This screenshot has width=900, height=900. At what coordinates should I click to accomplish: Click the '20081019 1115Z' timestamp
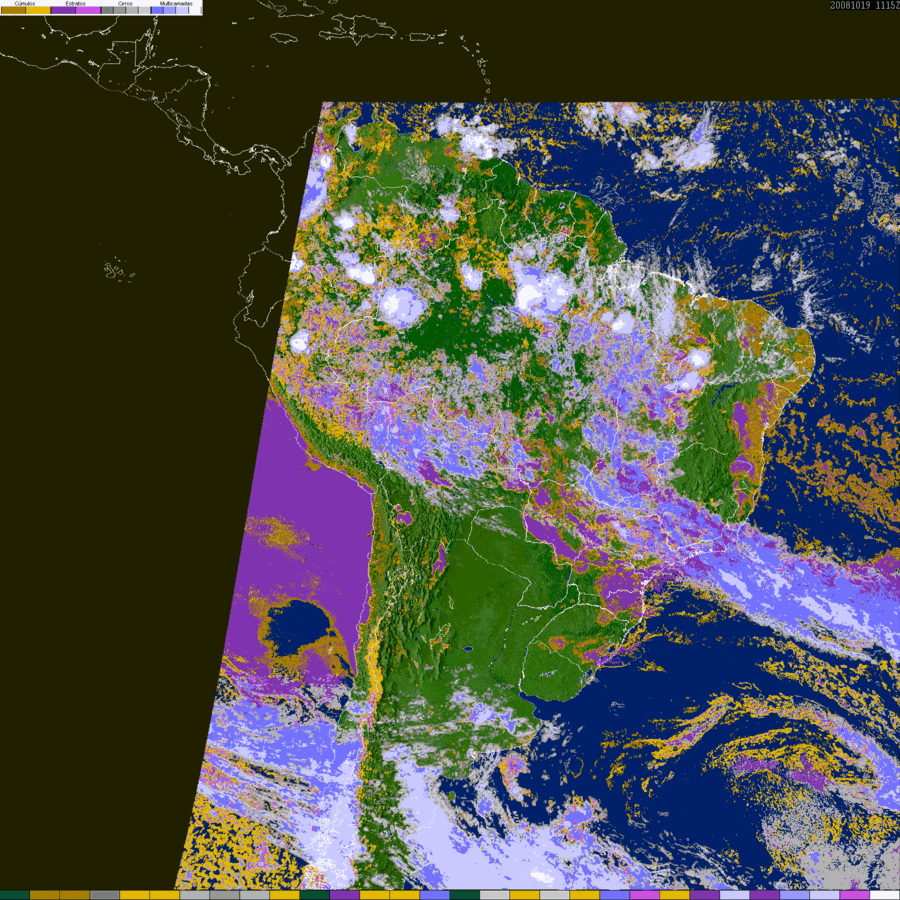[865, 5]
